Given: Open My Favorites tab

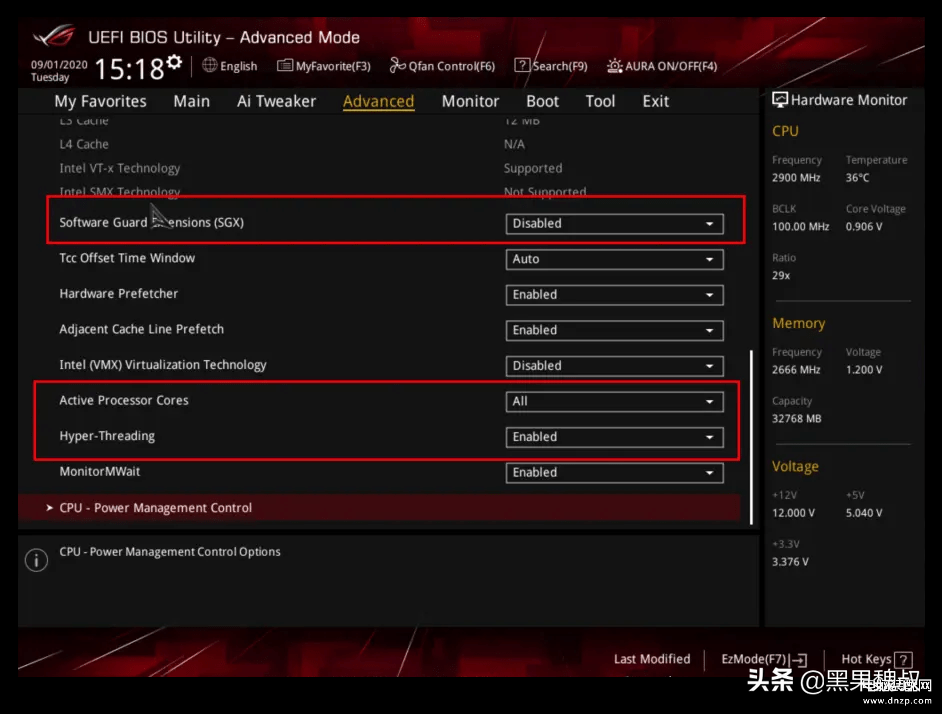Looking at the screenshot, I should click(x=100, y=101).
